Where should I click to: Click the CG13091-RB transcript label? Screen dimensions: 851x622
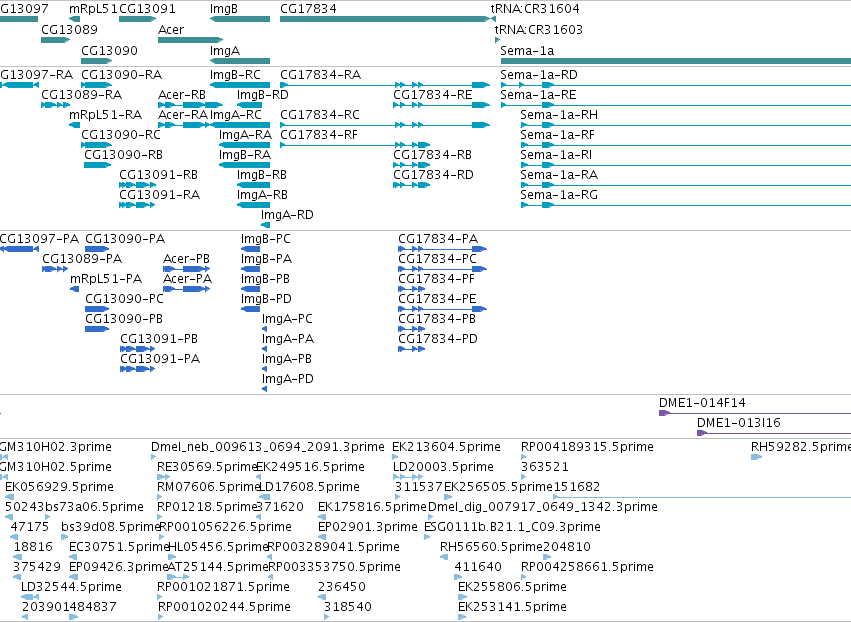158,175
